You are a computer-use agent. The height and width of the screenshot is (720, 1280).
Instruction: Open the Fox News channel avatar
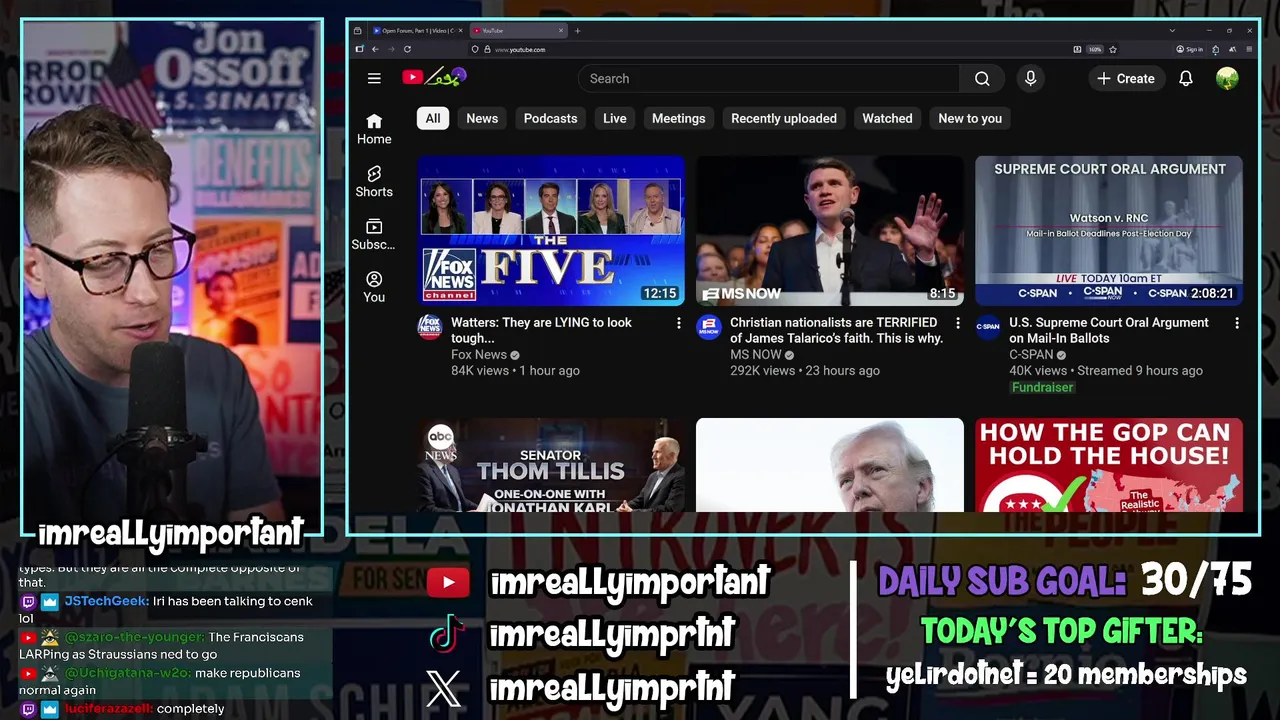[x=430, y=327]
